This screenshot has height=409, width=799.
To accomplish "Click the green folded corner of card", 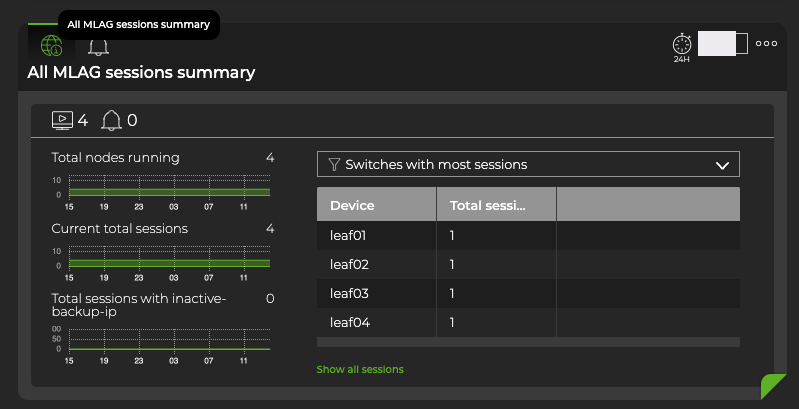I will click(773, 386).
